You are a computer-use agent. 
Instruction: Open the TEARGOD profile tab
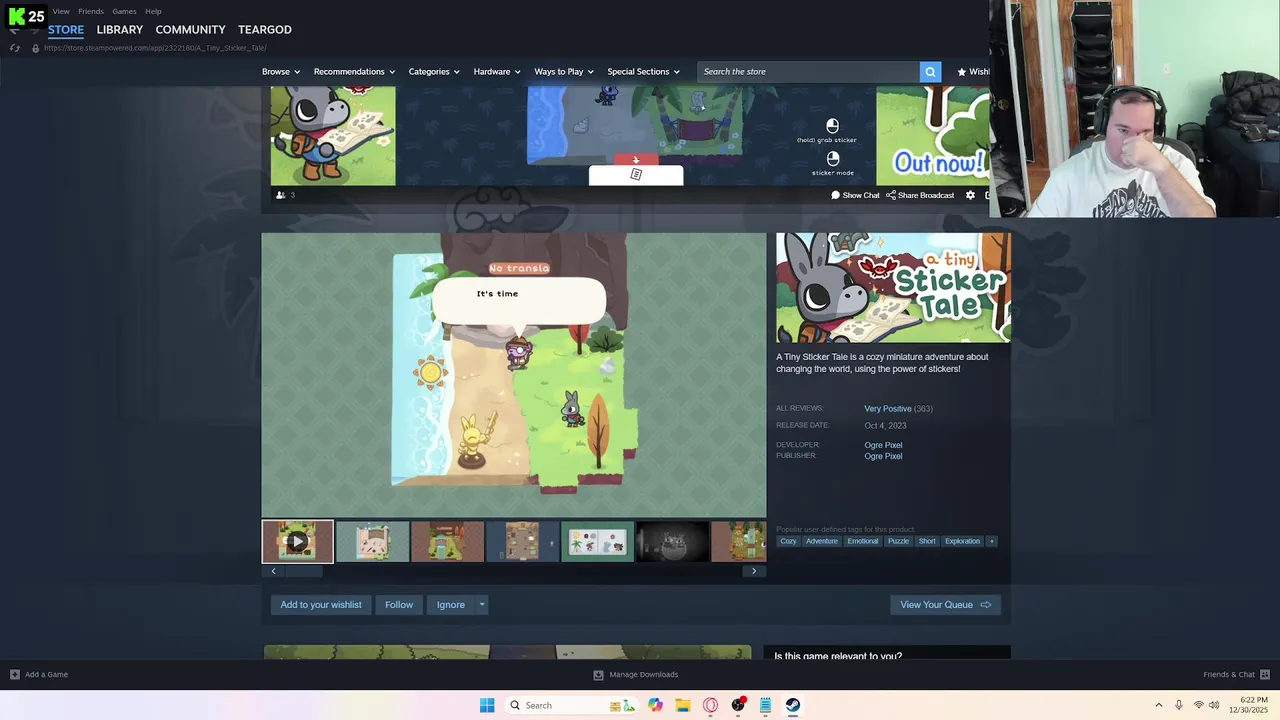265,29
